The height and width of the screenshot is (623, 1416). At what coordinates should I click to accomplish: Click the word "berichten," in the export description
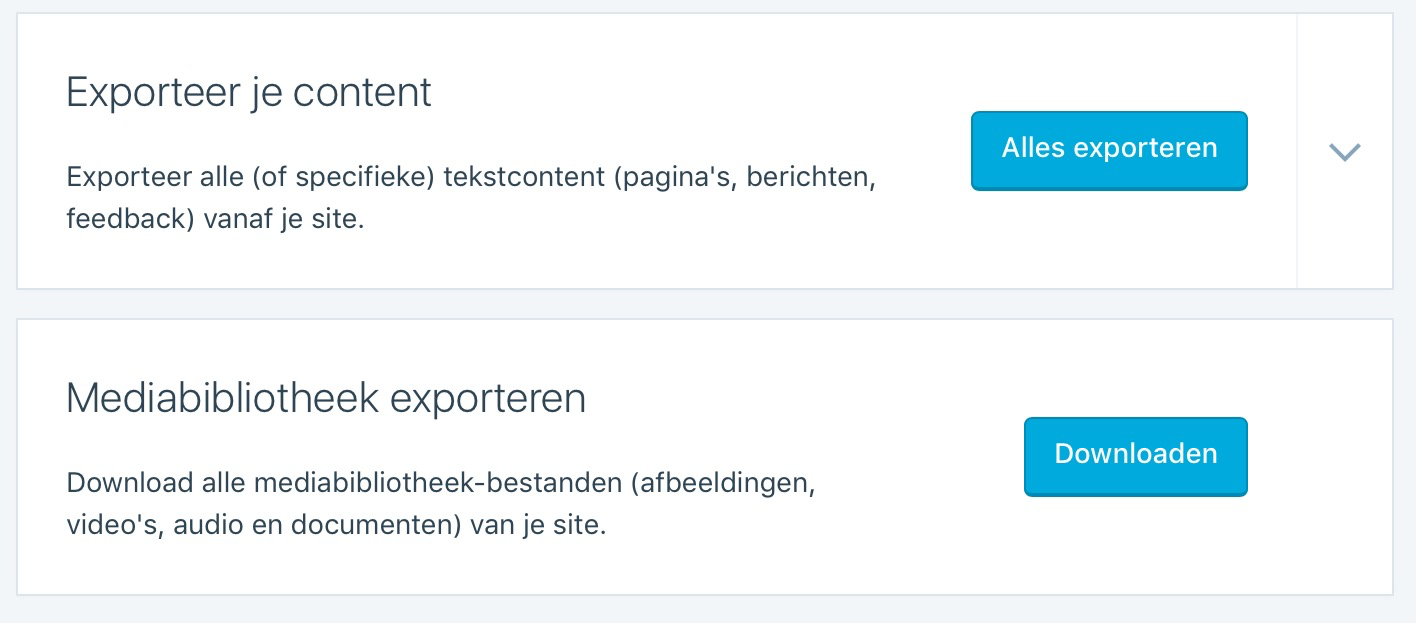[x=813, y=178]
